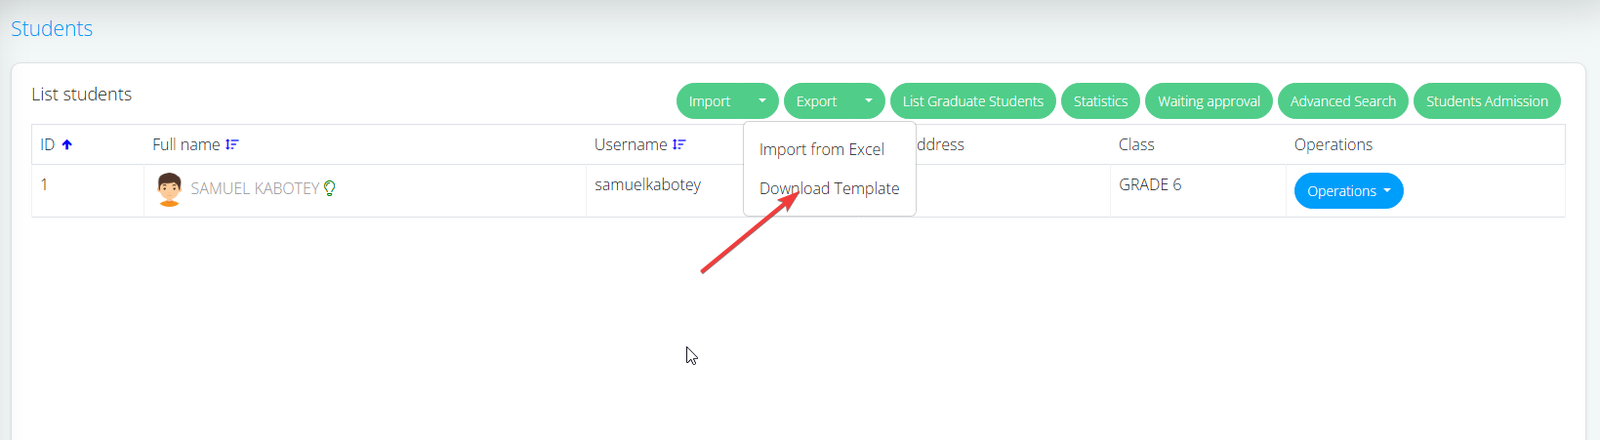Screen dimensions: 1600x440
Task: Click Samuel Kabotey's avatar picture
Action: (x=169, y=189)
